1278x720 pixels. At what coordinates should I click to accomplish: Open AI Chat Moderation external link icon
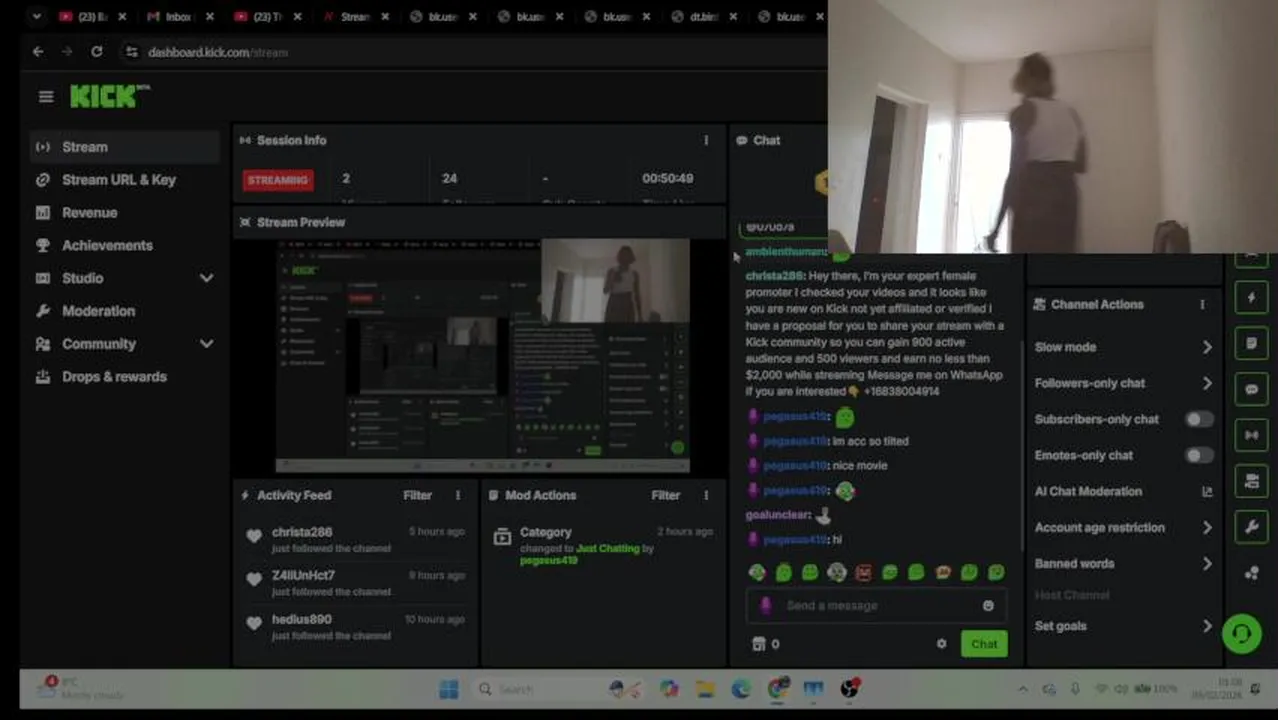[1207, 491]
